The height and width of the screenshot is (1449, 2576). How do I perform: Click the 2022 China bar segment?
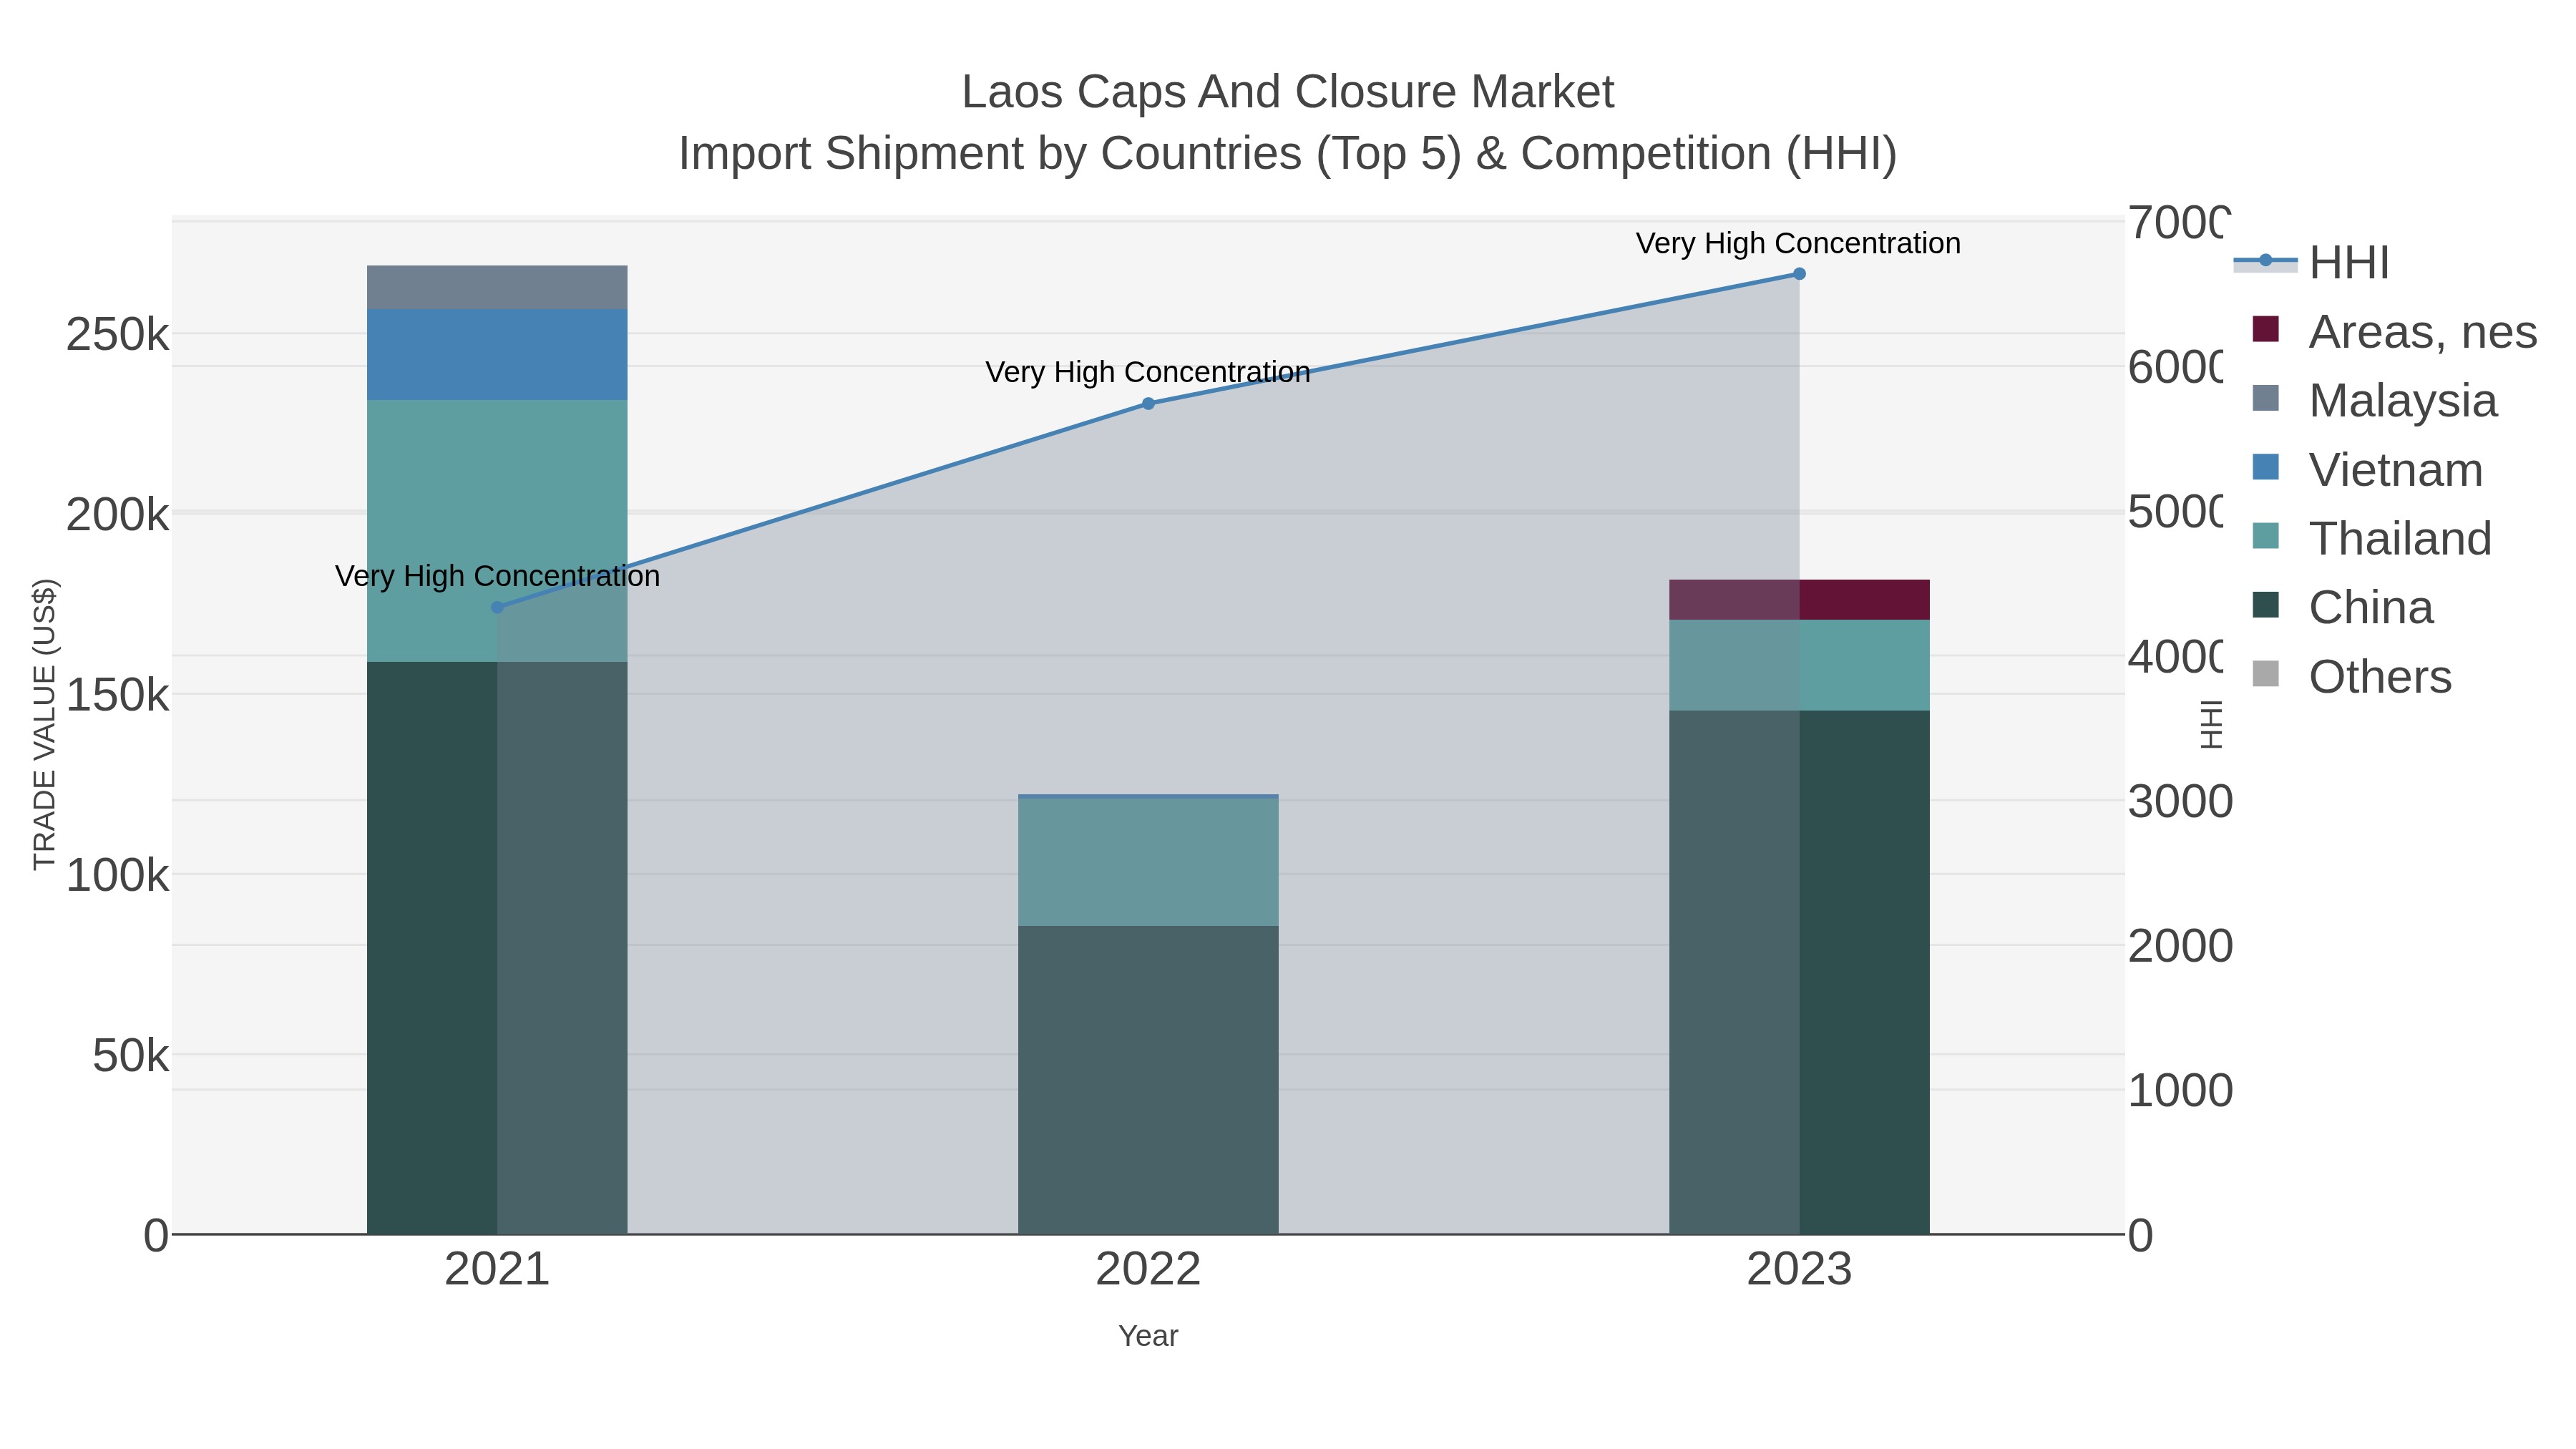coord(1148,1080)
